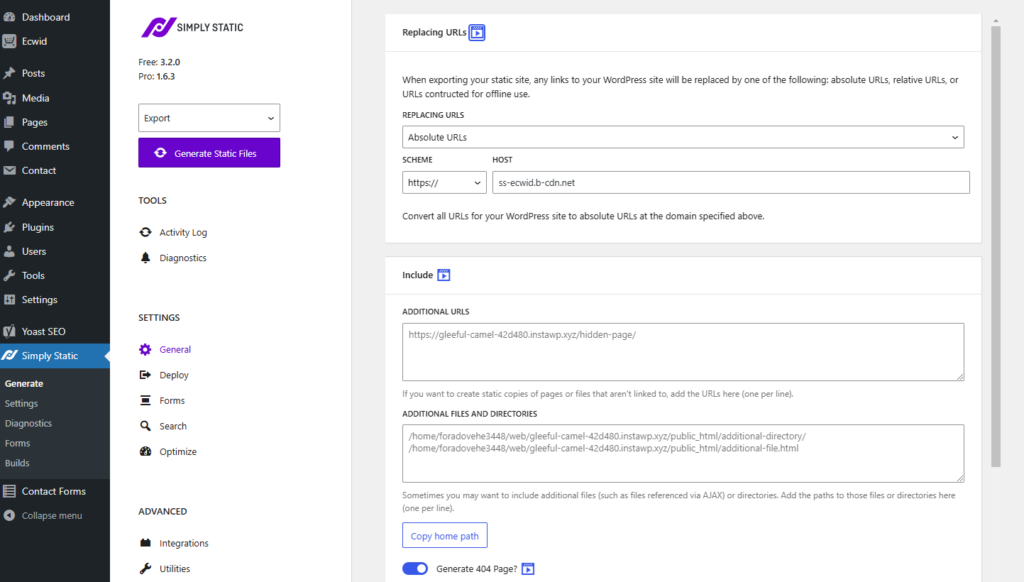Viewport: 1024px width, 582px height.
Task: Click the Media library icon
Action: 9,98
